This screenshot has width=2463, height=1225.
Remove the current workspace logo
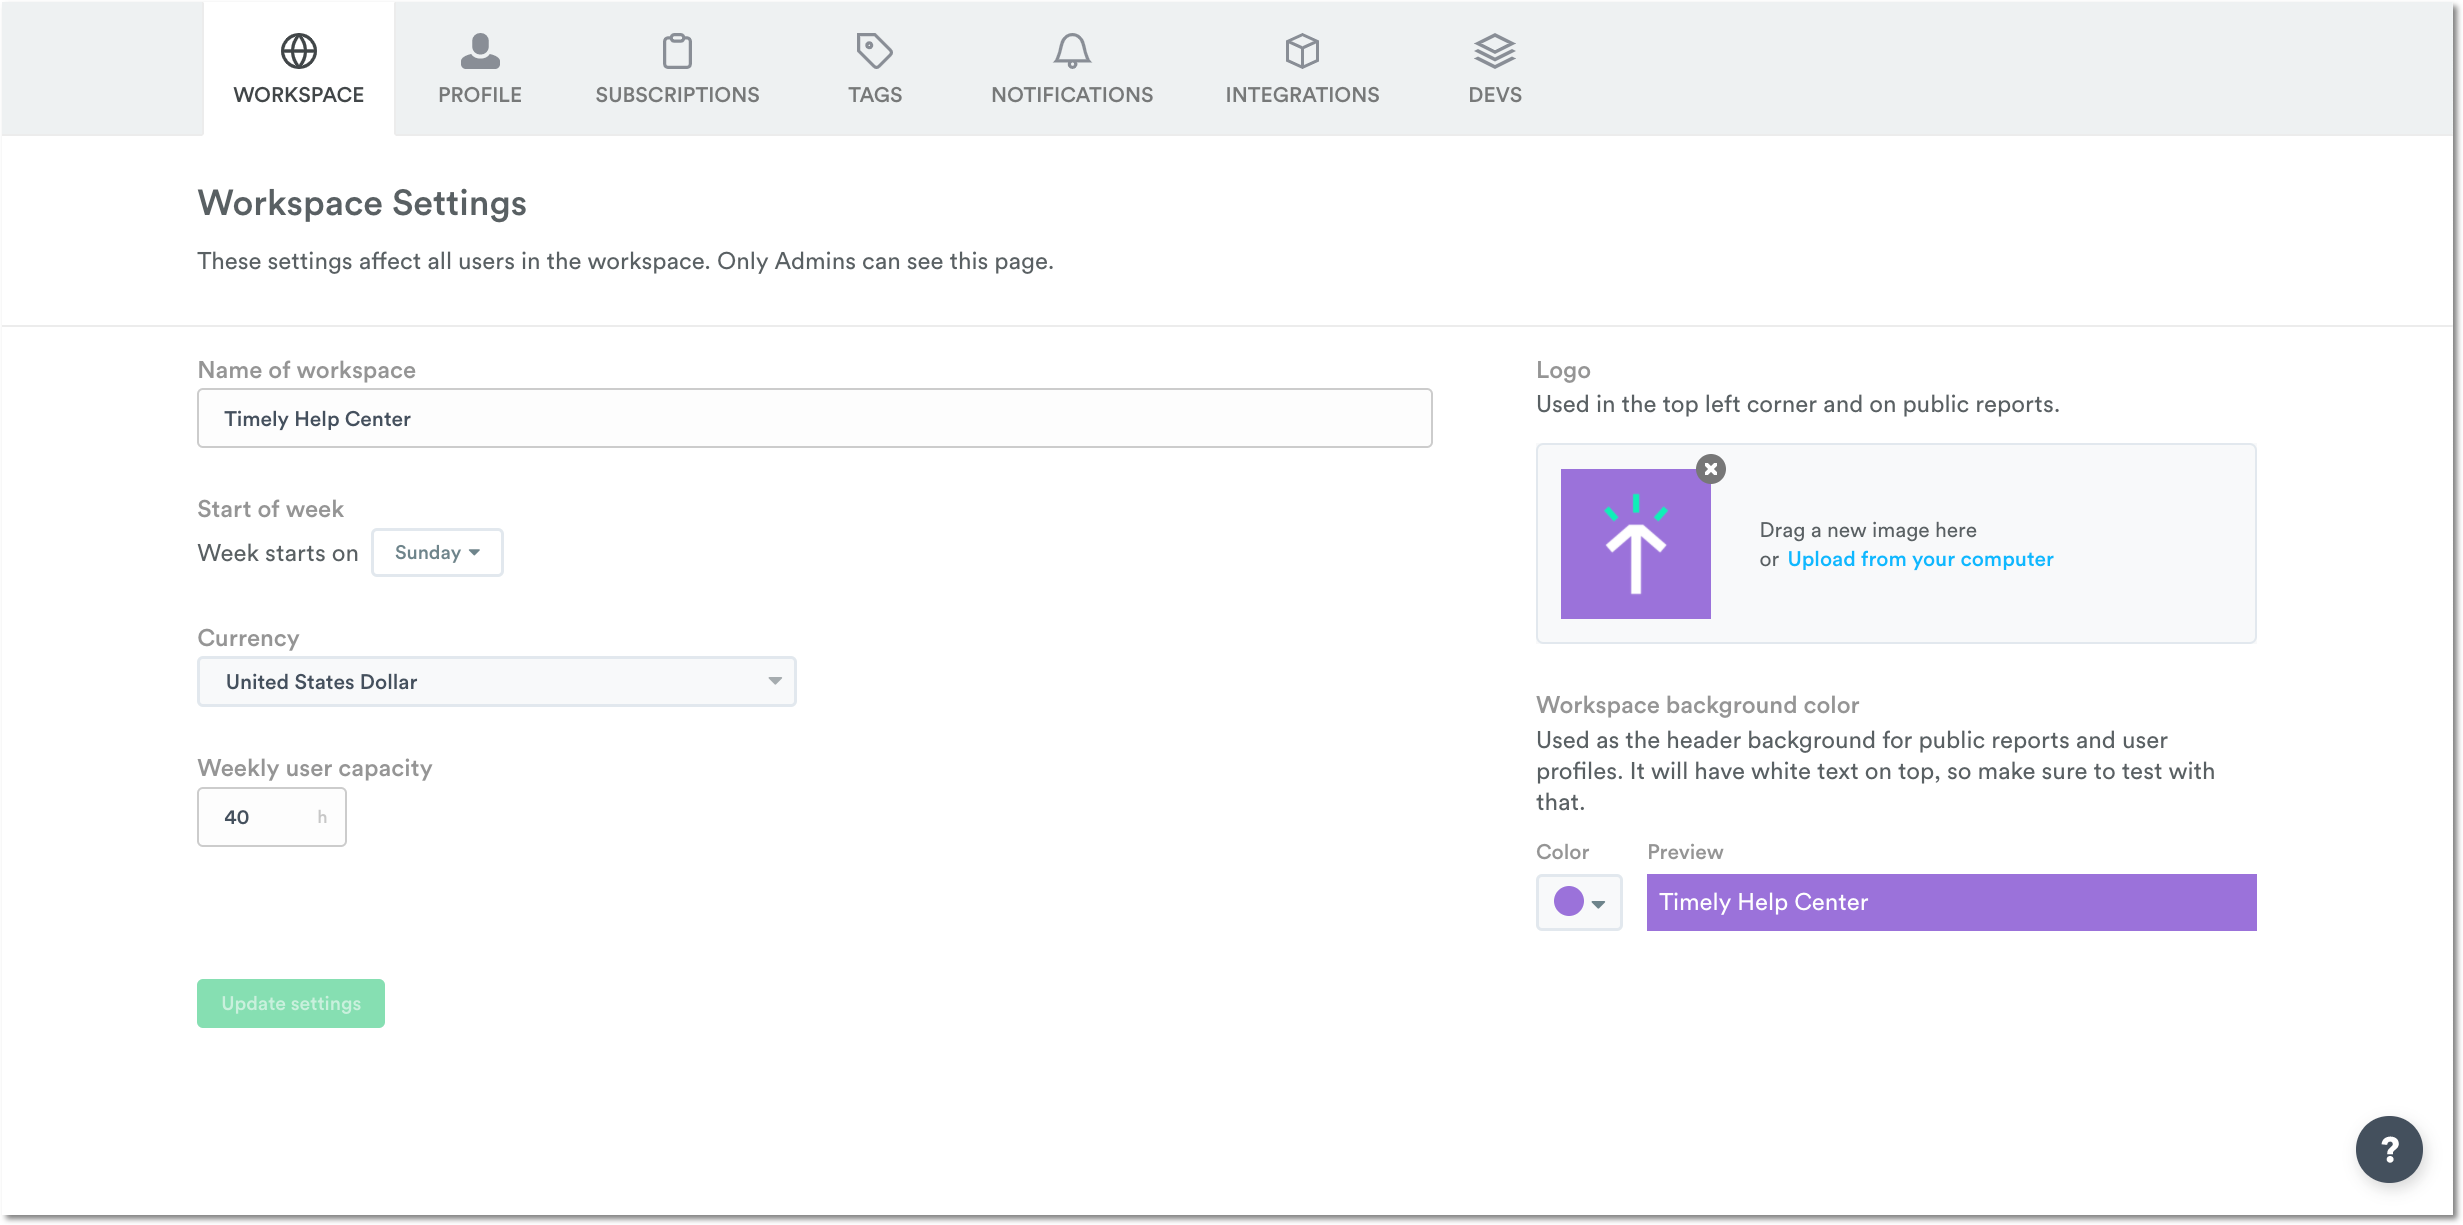click(x=1710, y=469)
